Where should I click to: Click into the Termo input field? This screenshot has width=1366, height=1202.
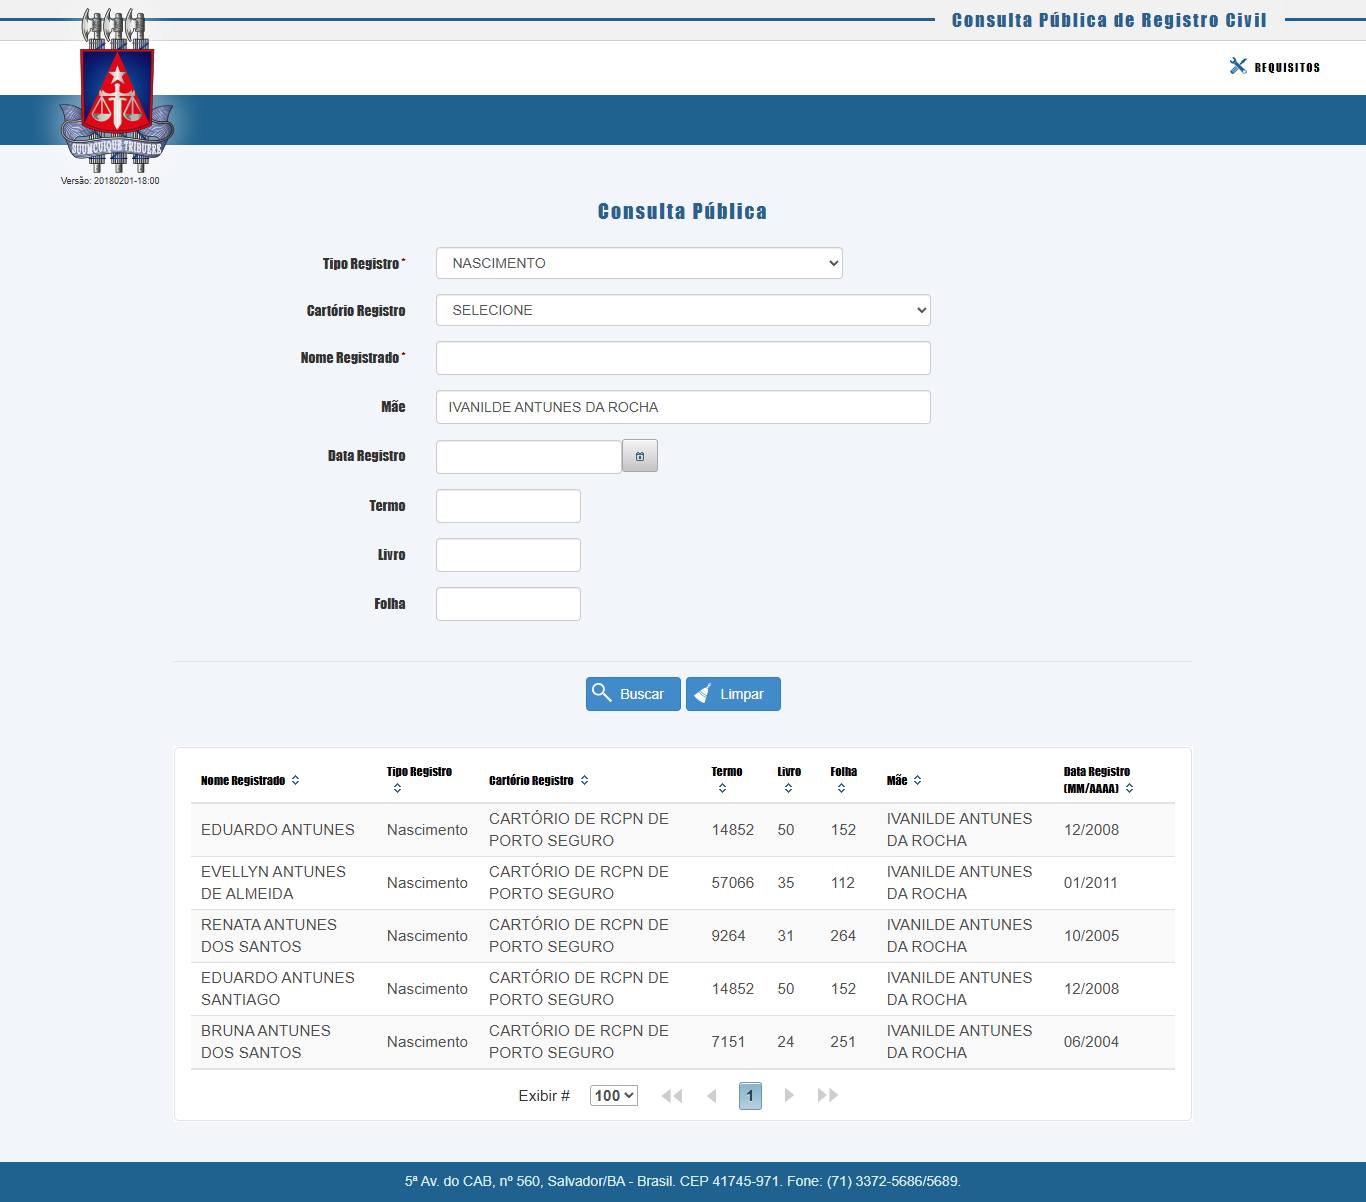coord(508,506)
